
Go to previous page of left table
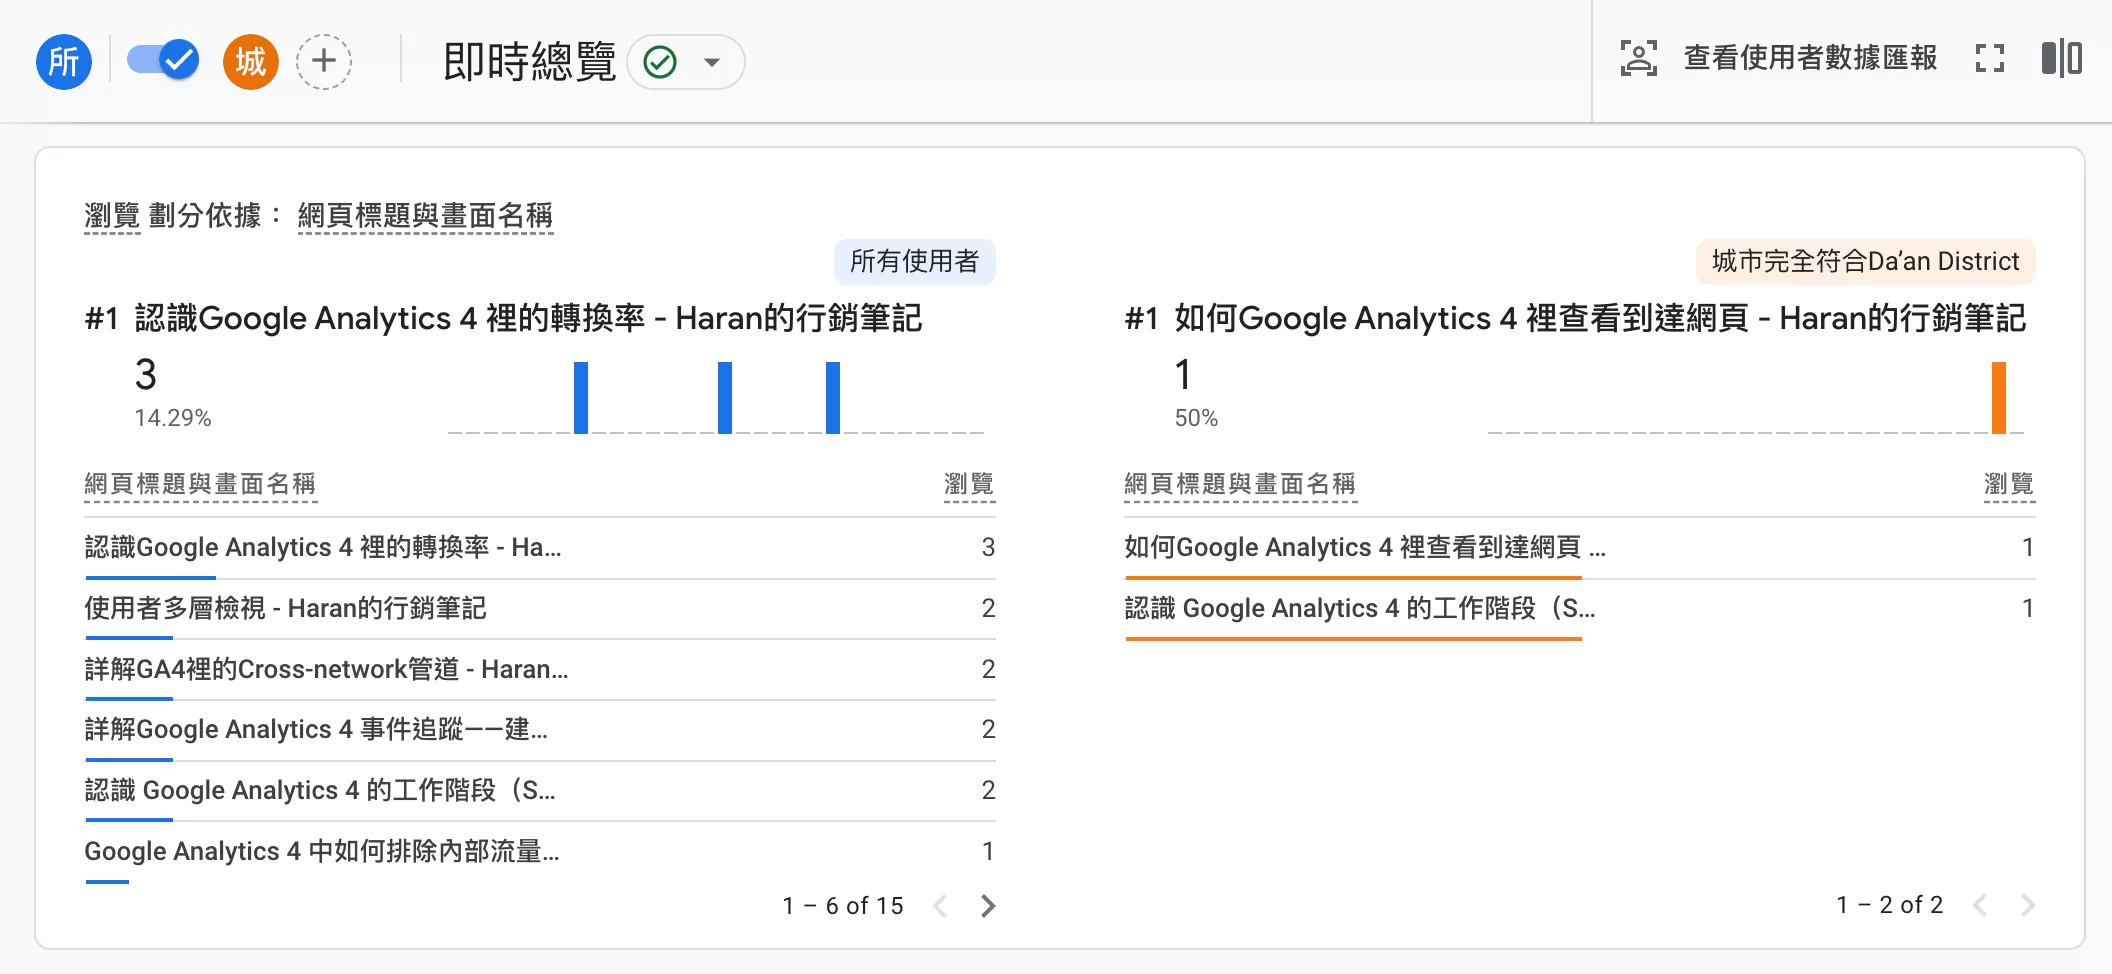tap(940, 906)
